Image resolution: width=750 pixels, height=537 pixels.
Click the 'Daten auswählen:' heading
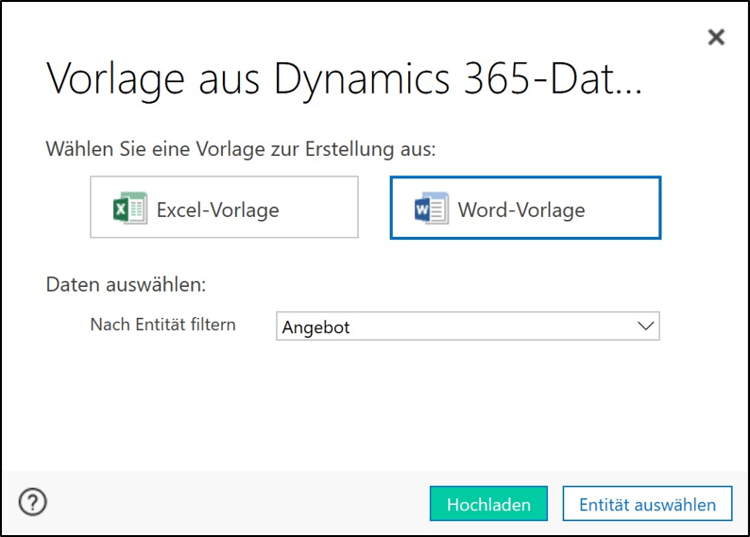(x=126, y=284)
